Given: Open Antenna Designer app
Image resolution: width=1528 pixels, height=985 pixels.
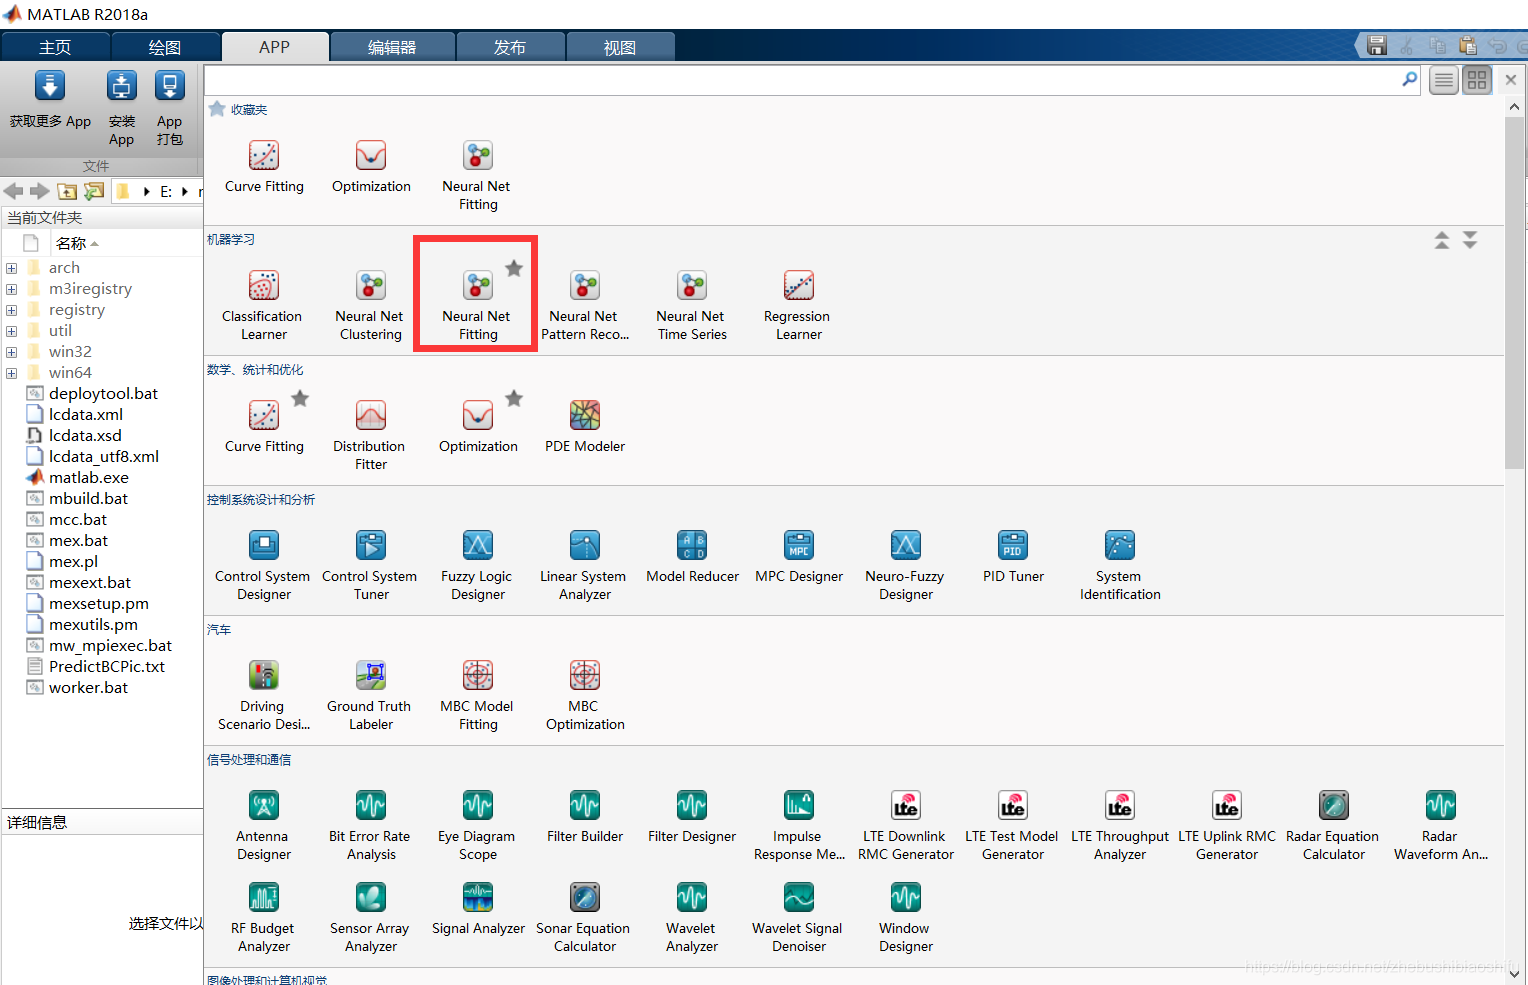Looking at the screenshot, I should tap(263, 825).
